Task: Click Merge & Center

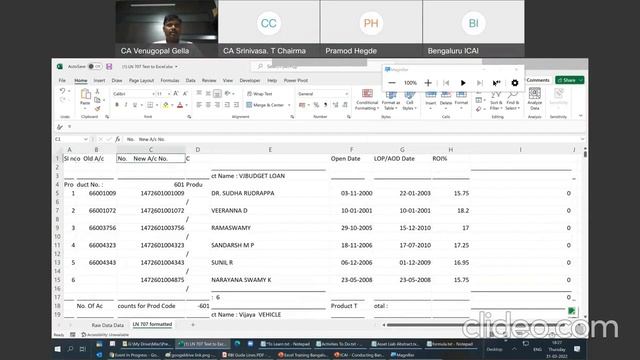Action: pos(265,105)
